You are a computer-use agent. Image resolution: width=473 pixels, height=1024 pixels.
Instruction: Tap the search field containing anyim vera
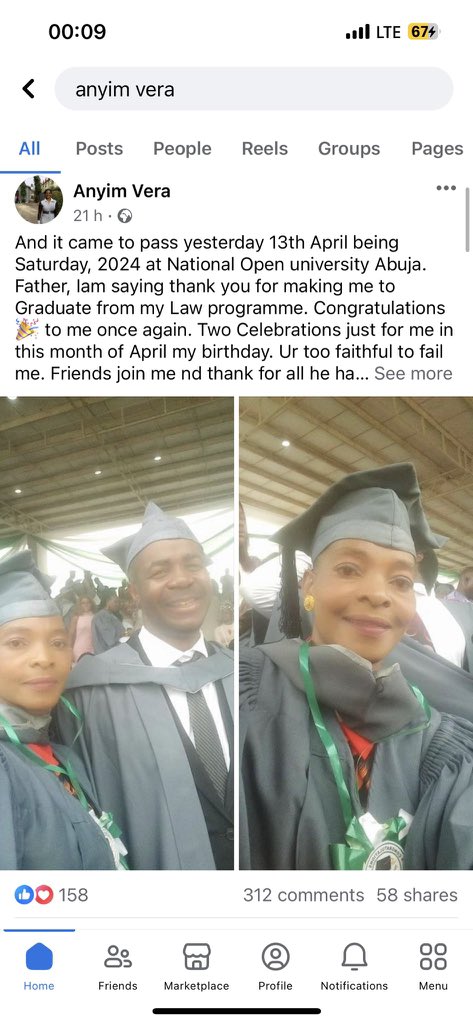[x=253, y=89]
